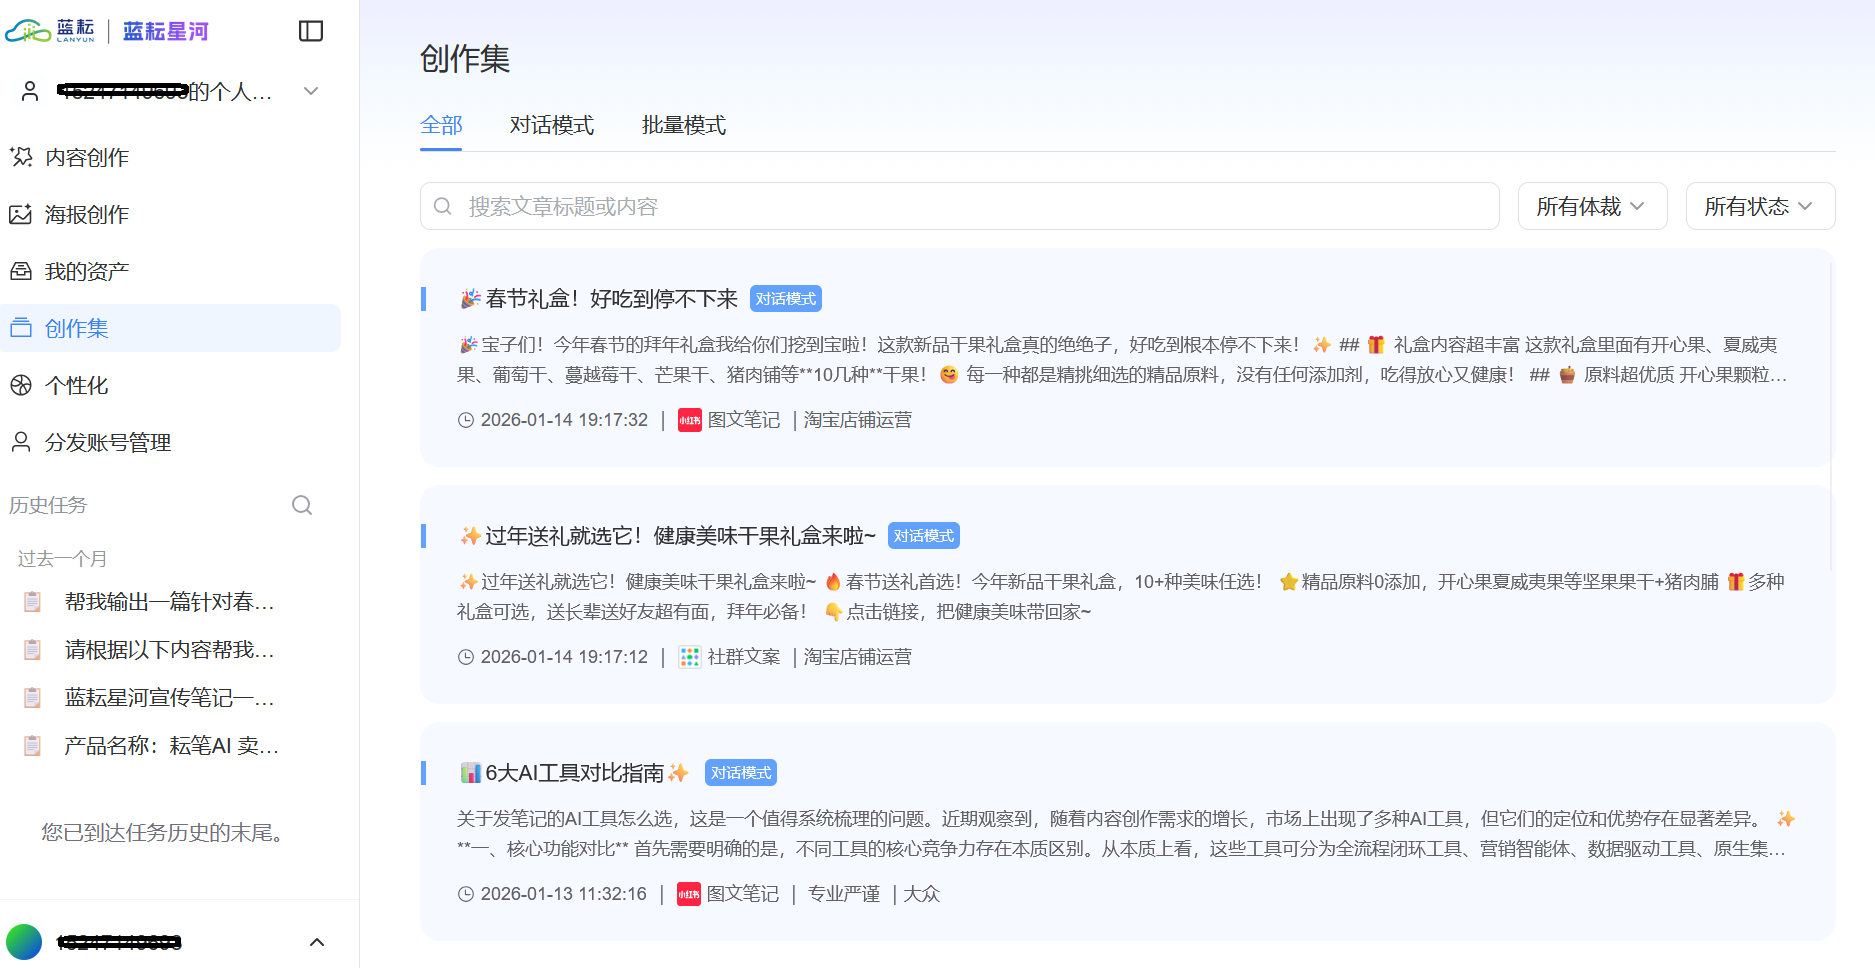1875x968 pixels.
Task: Click the green account avatar at the bottom
Action: 24,942
